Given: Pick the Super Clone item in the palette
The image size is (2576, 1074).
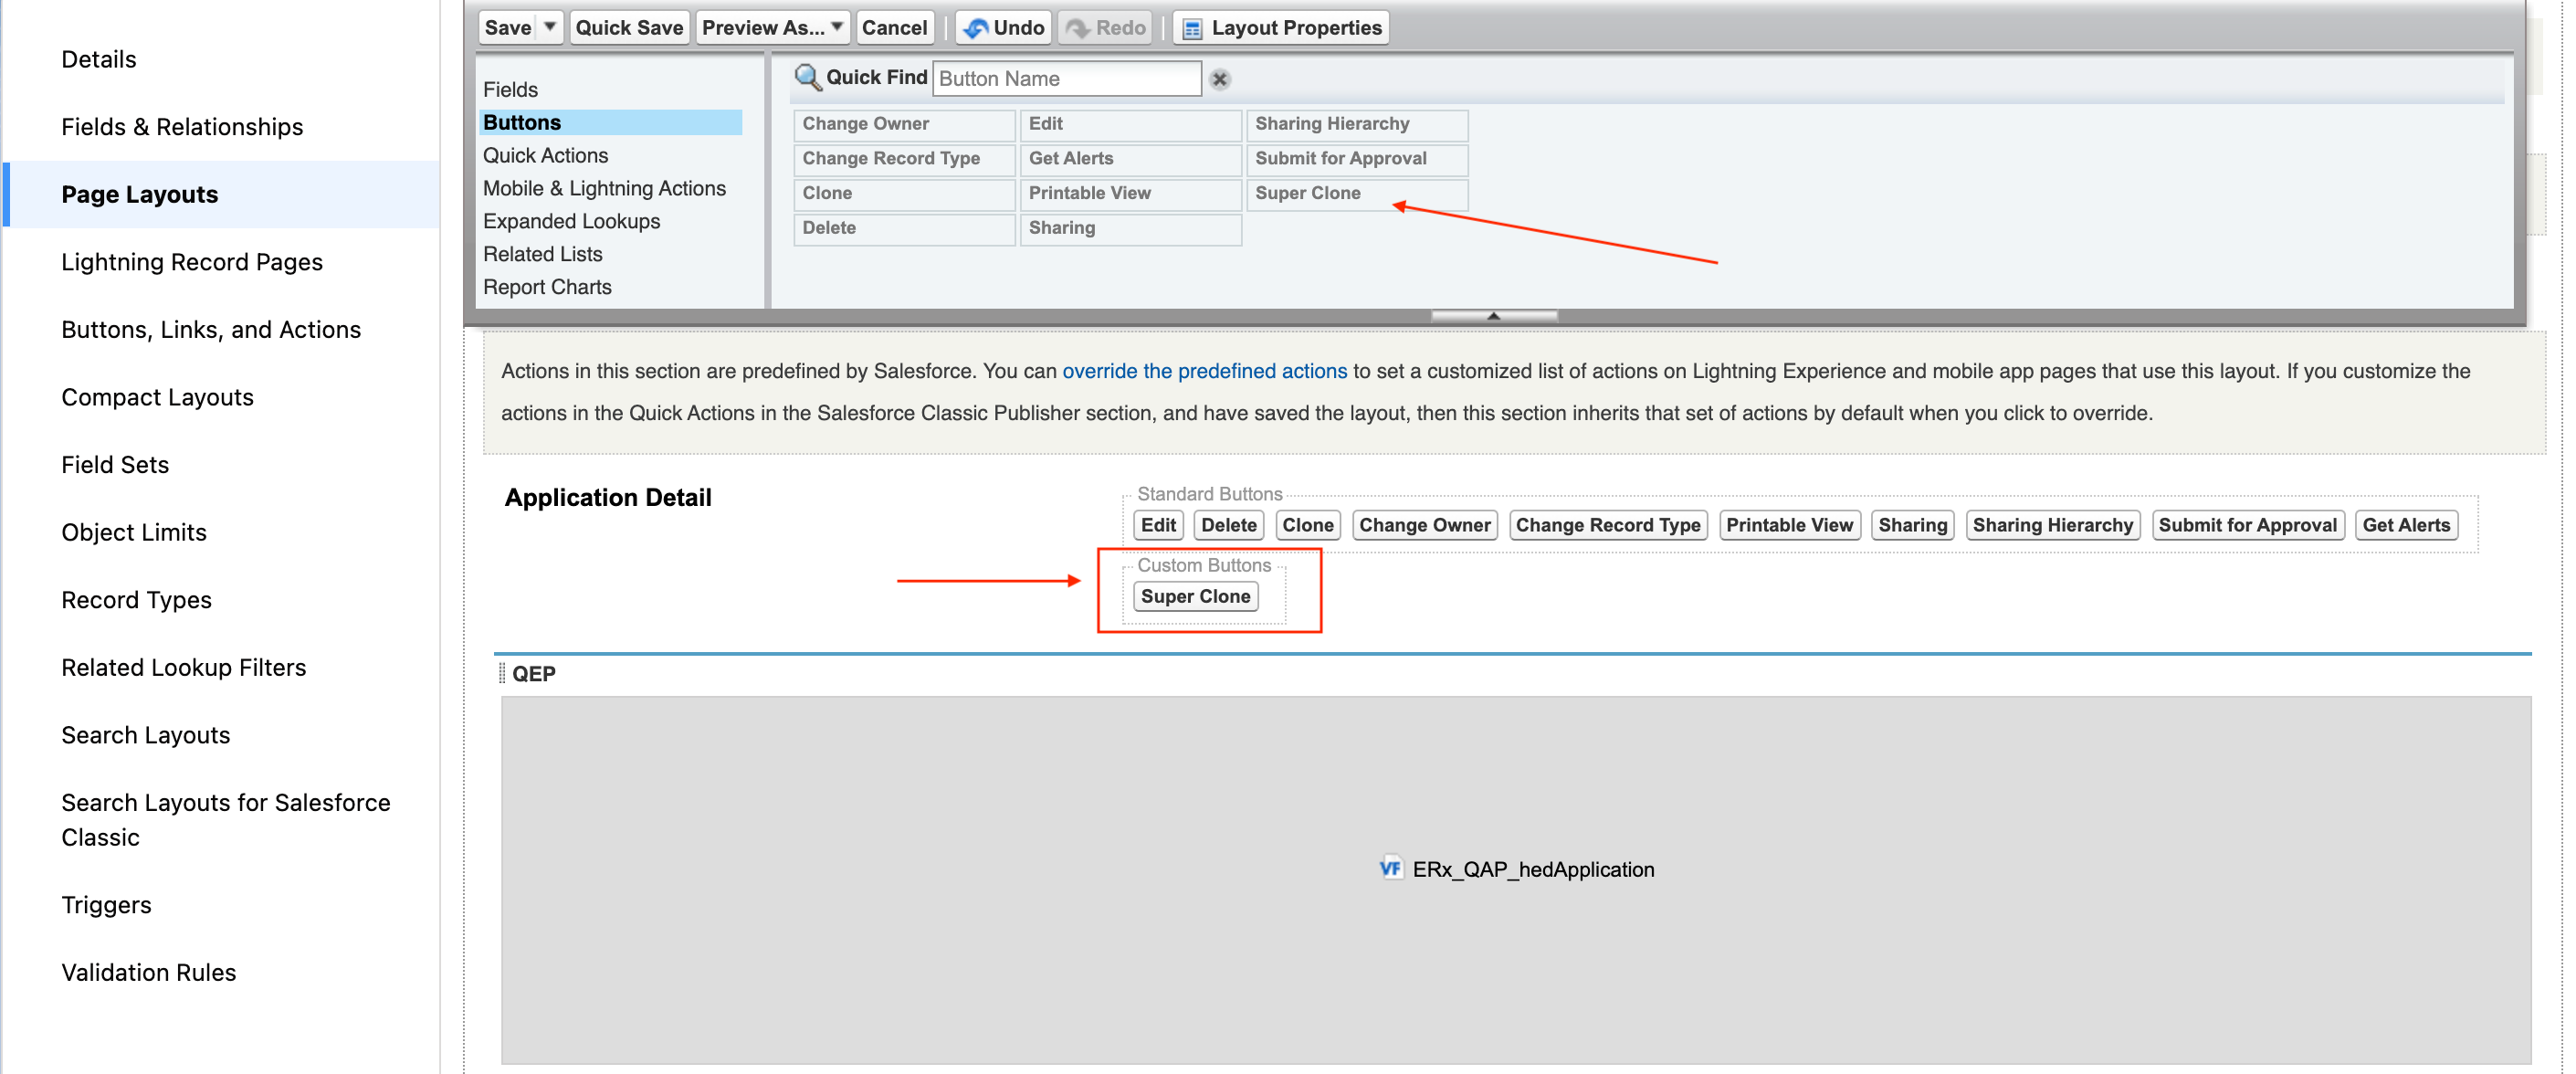Looking at the screenshot, I should point(1307,193).
